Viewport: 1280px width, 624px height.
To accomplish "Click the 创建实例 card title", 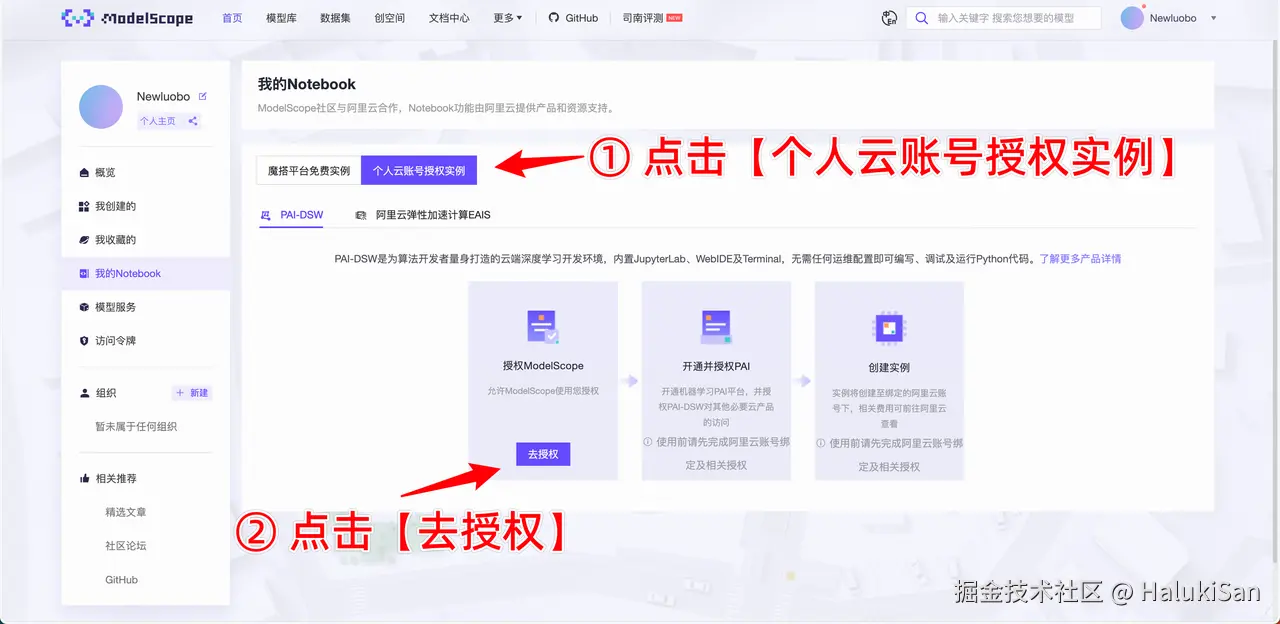I will point(889,367).
